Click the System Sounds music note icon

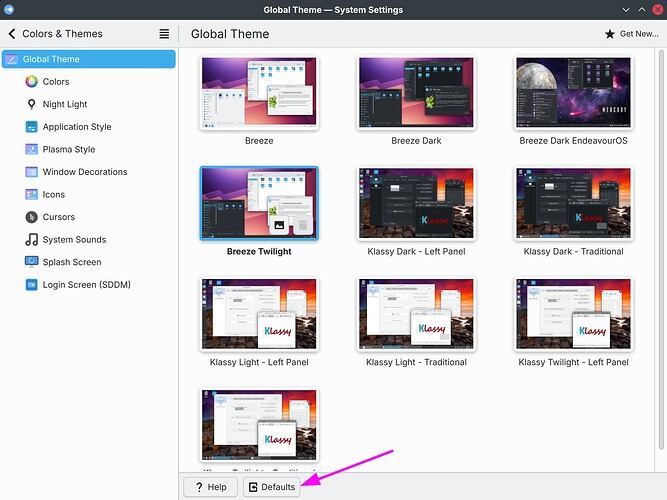pos(31,240)
